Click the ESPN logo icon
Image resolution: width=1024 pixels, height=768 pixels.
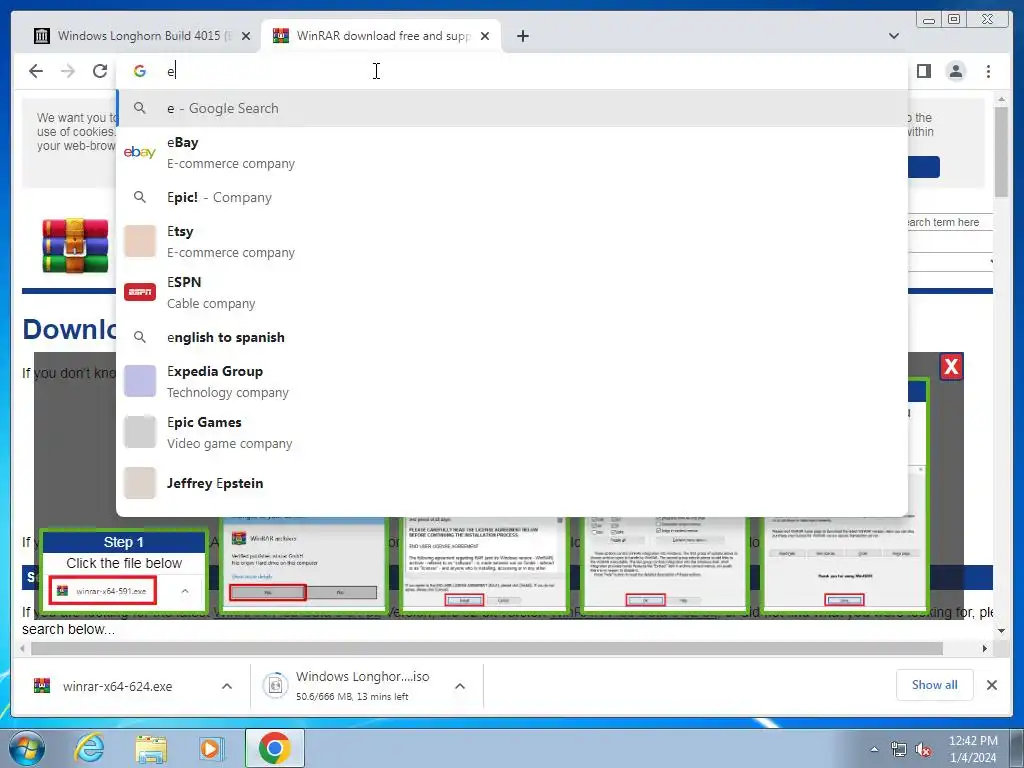click(140, 292)
